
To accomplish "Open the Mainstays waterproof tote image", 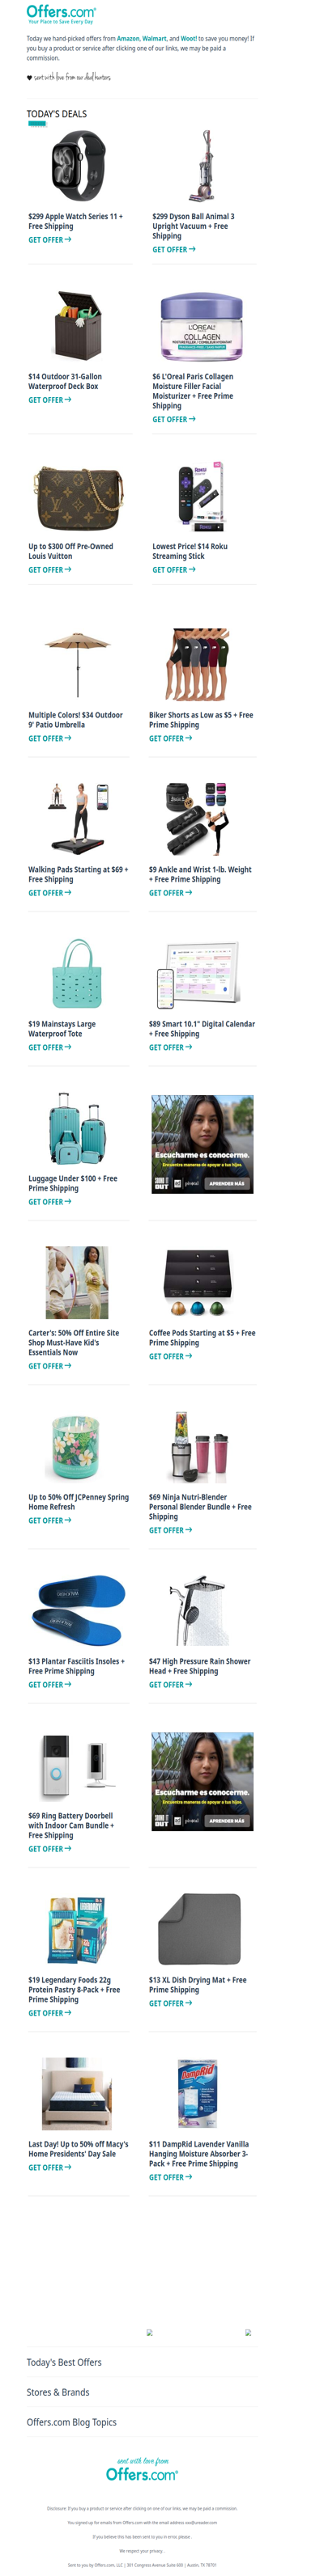I will click(78, 974).
